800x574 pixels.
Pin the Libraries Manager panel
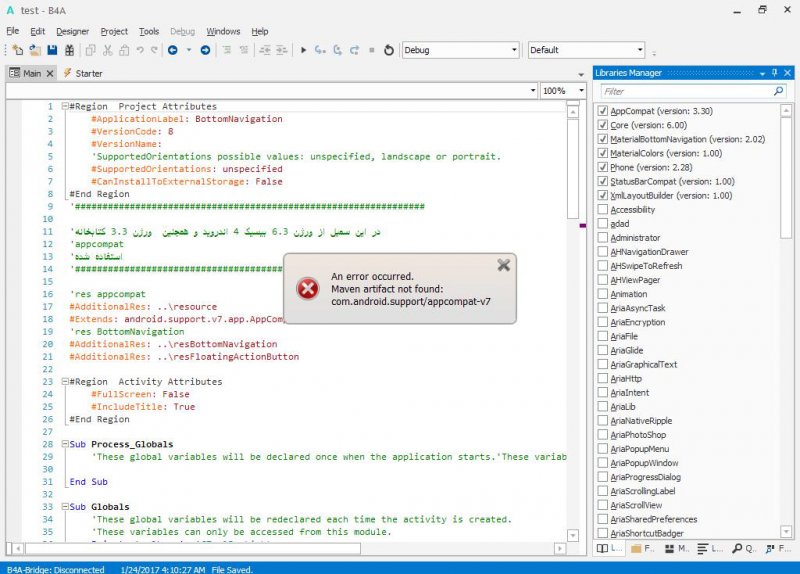pyautogui.click(x=774, y=73)
